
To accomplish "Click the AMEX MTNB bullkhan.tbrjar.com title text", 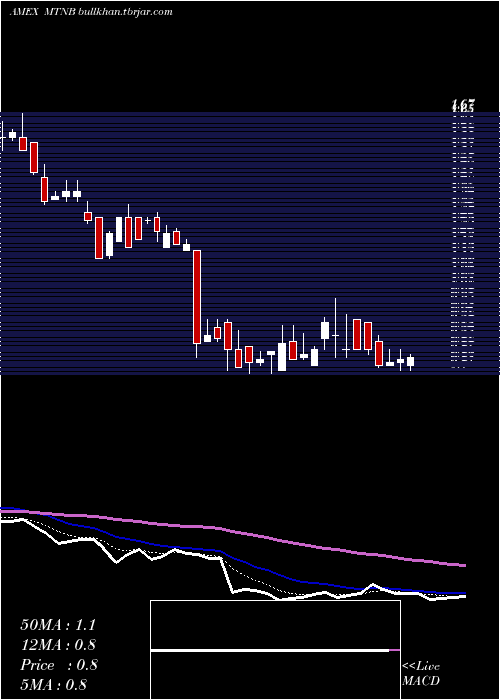I will 91,12.
